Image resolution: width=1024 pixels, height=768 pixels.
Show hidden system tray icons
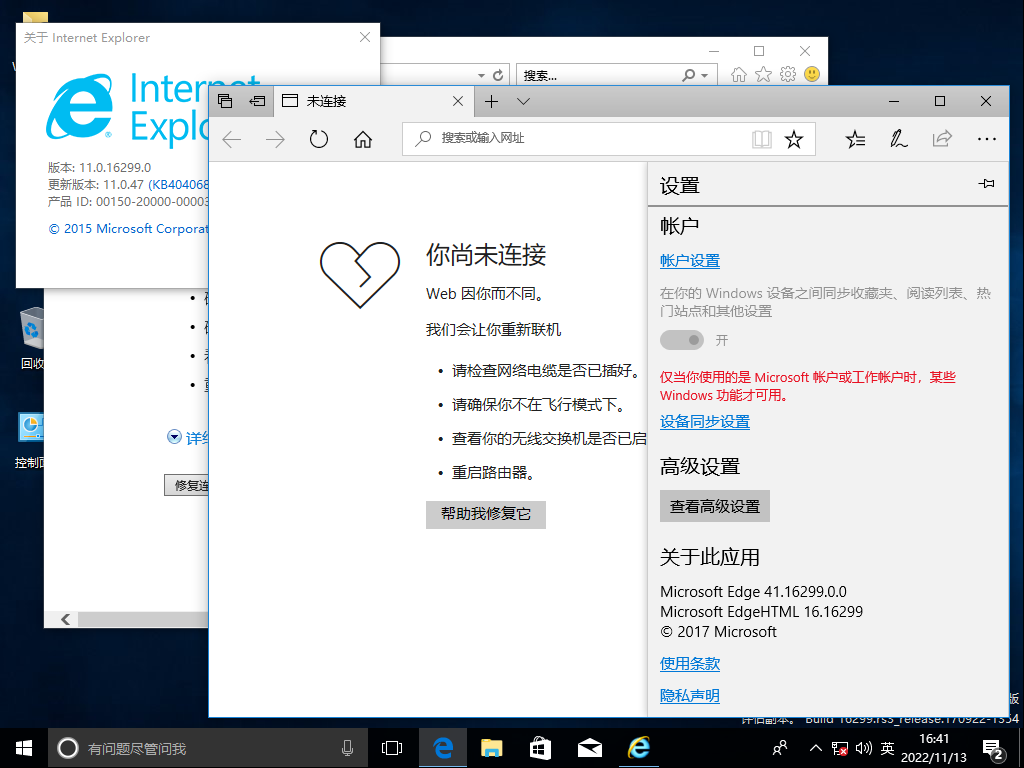click(816, 748)
